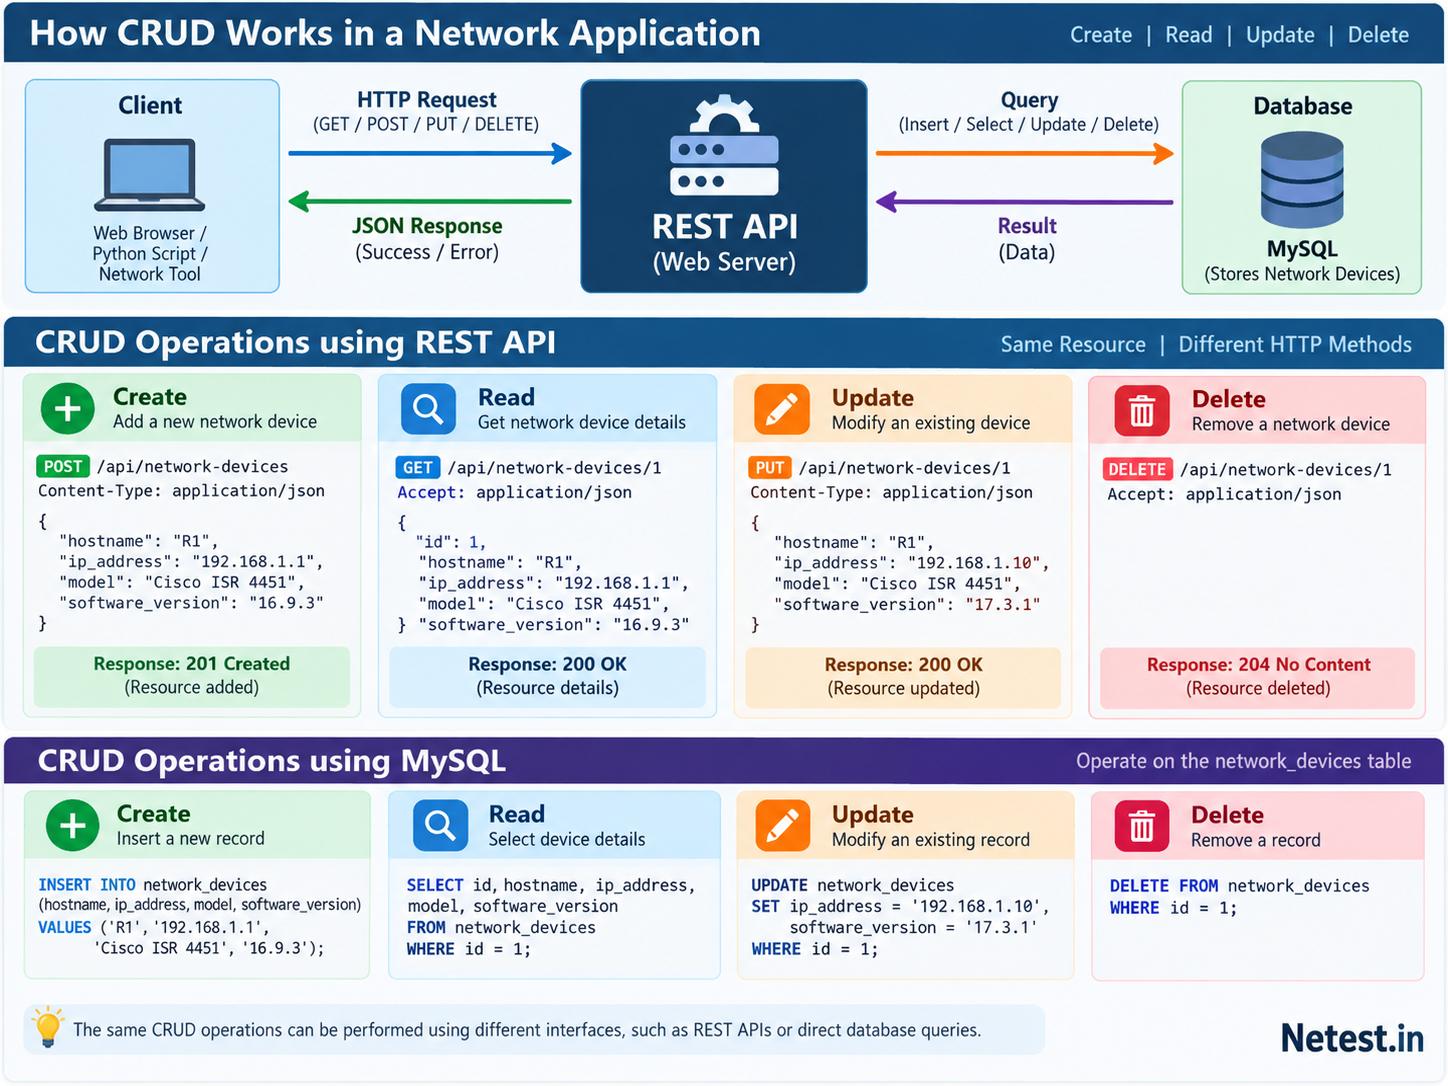Click the MySQL label in Database box

click(1302, 249)
